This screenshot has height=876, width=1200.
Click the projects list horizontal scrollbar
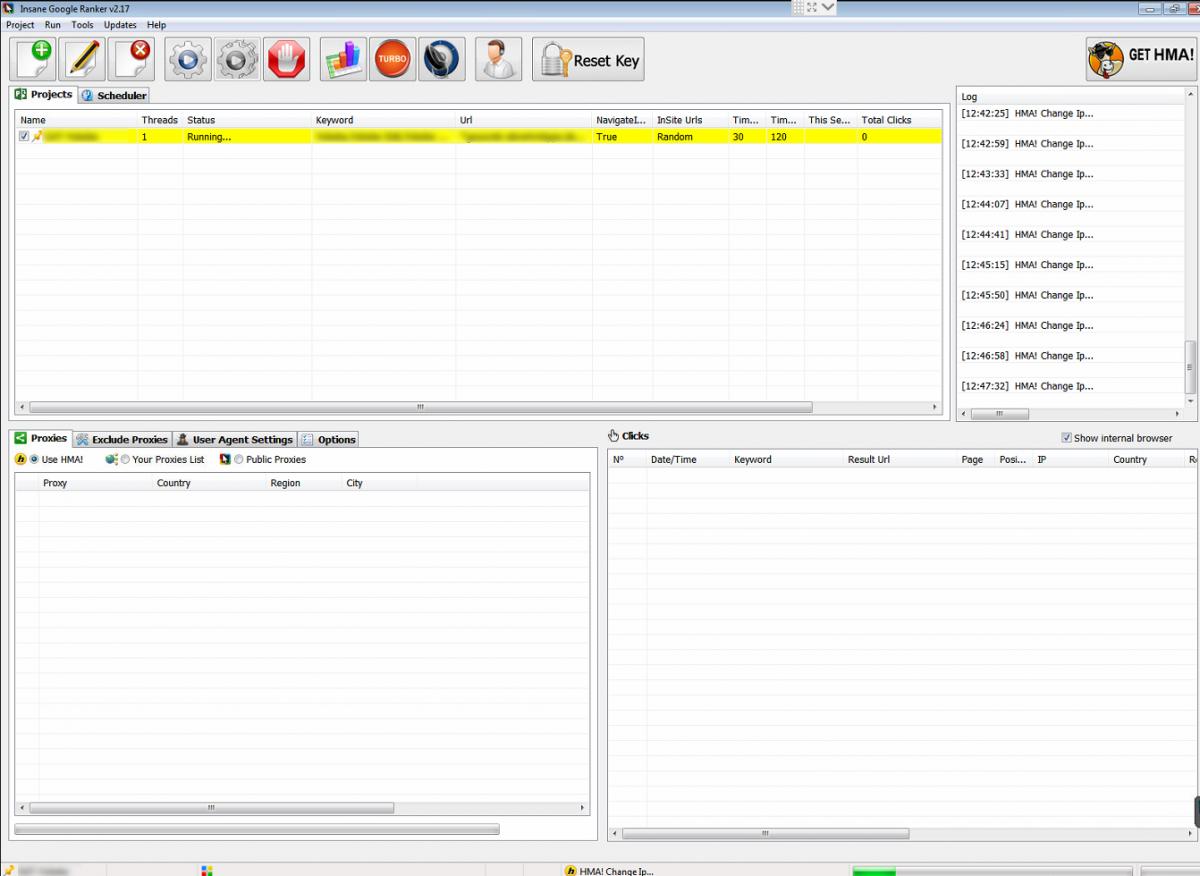point(421,407)
